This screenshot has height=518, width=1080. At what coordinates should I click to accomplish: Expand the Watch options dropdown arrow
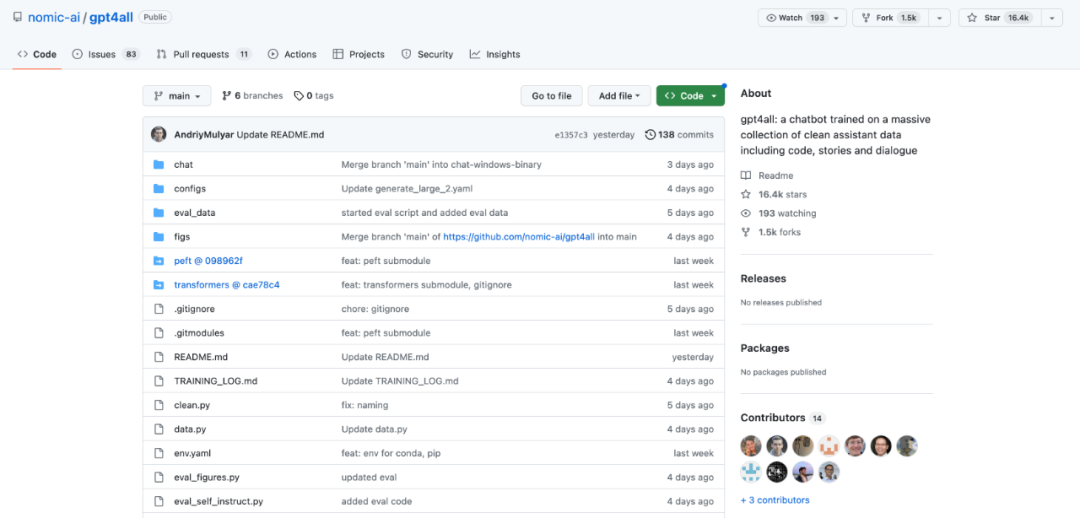(837, 18)
